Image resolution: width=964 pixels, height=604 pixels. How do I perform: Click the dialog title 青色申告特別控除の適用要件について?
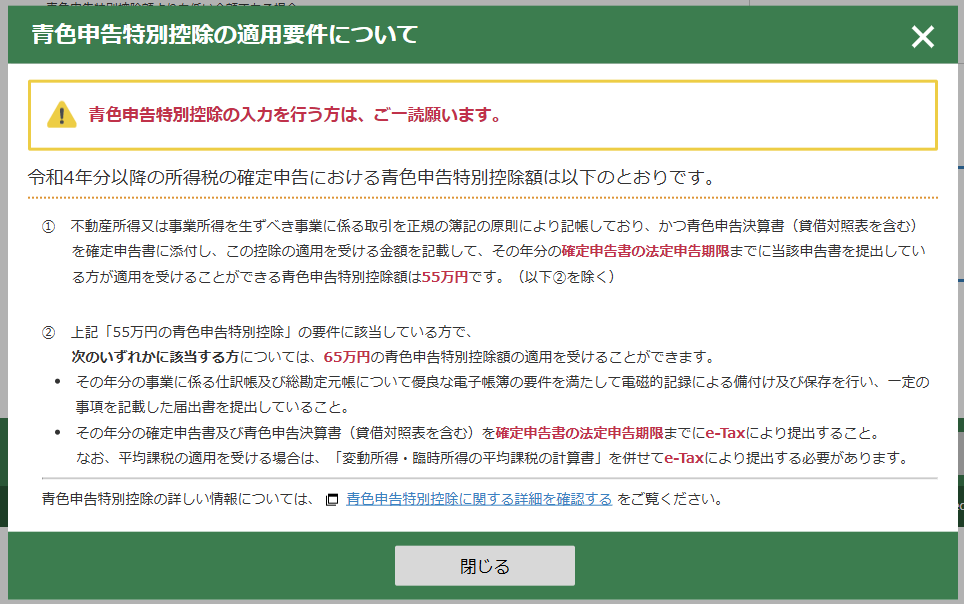point(224,36)
